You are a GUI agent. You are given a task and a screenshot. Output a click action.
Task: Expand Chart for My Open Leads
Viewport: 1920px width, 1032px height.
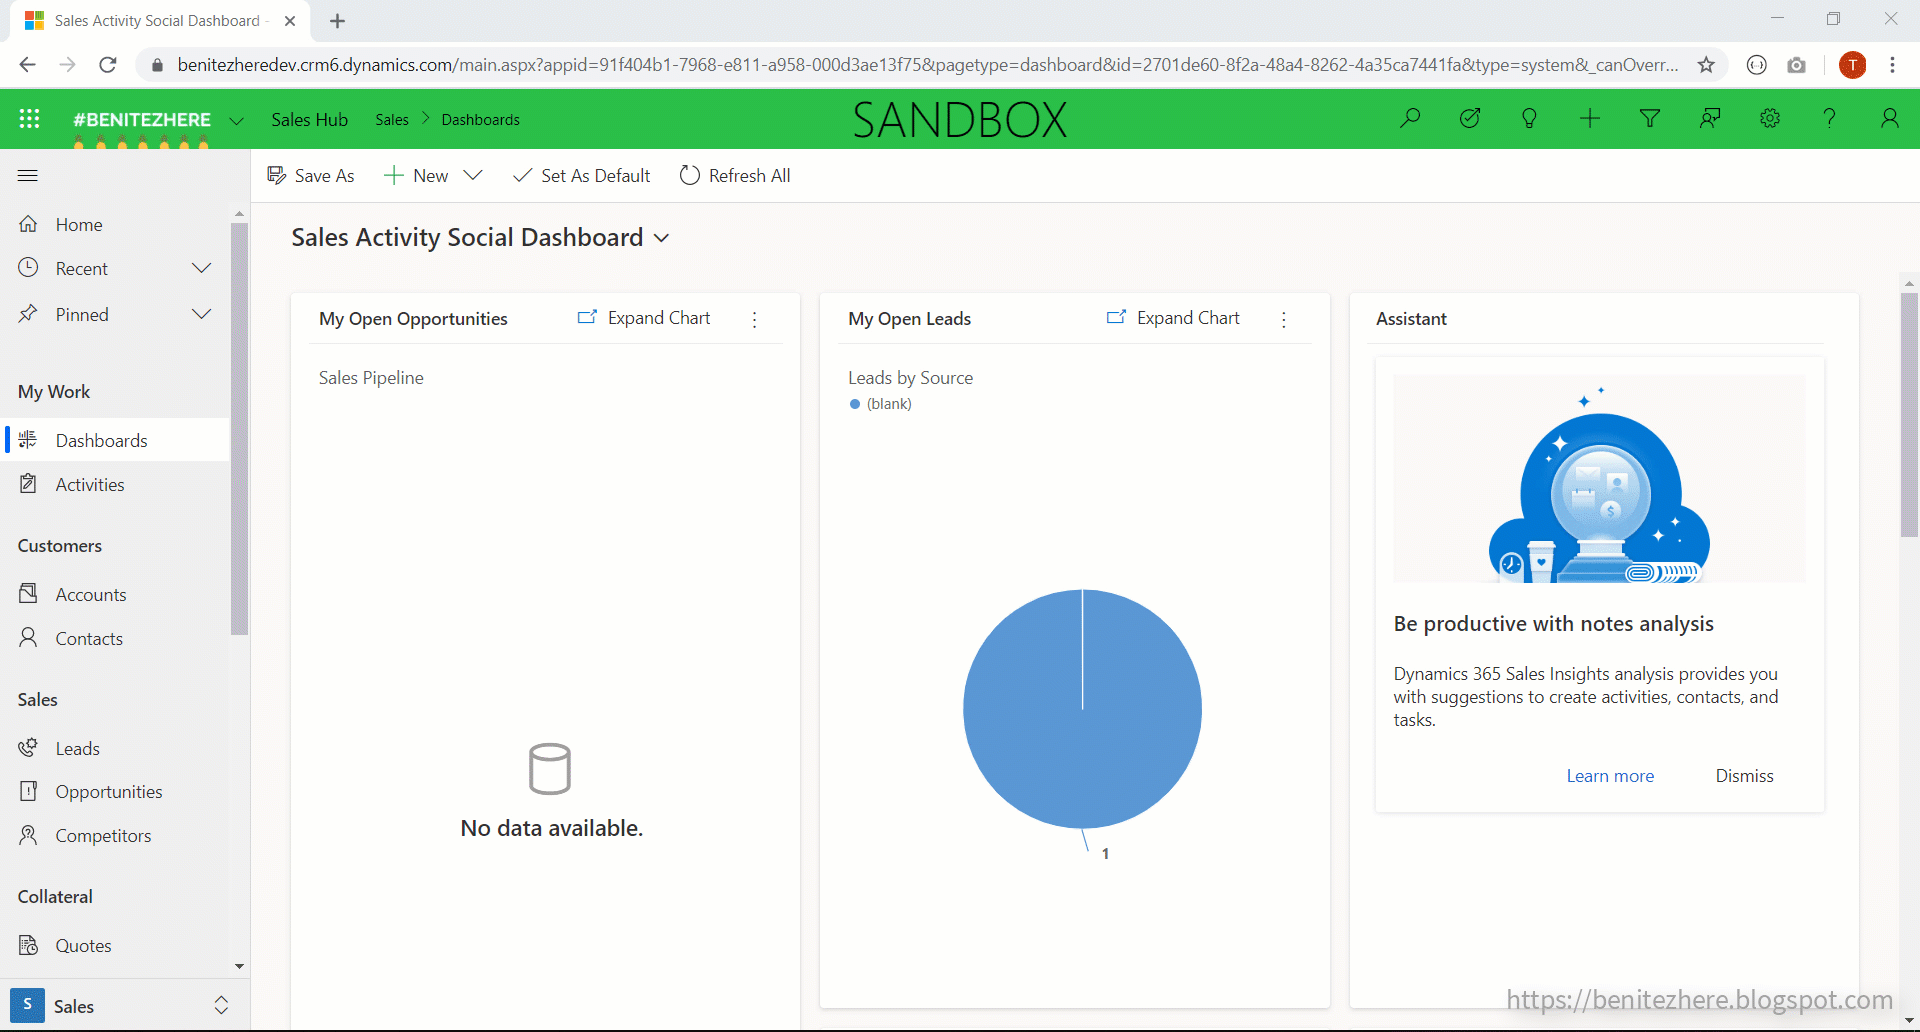[x=1173, y=318]
